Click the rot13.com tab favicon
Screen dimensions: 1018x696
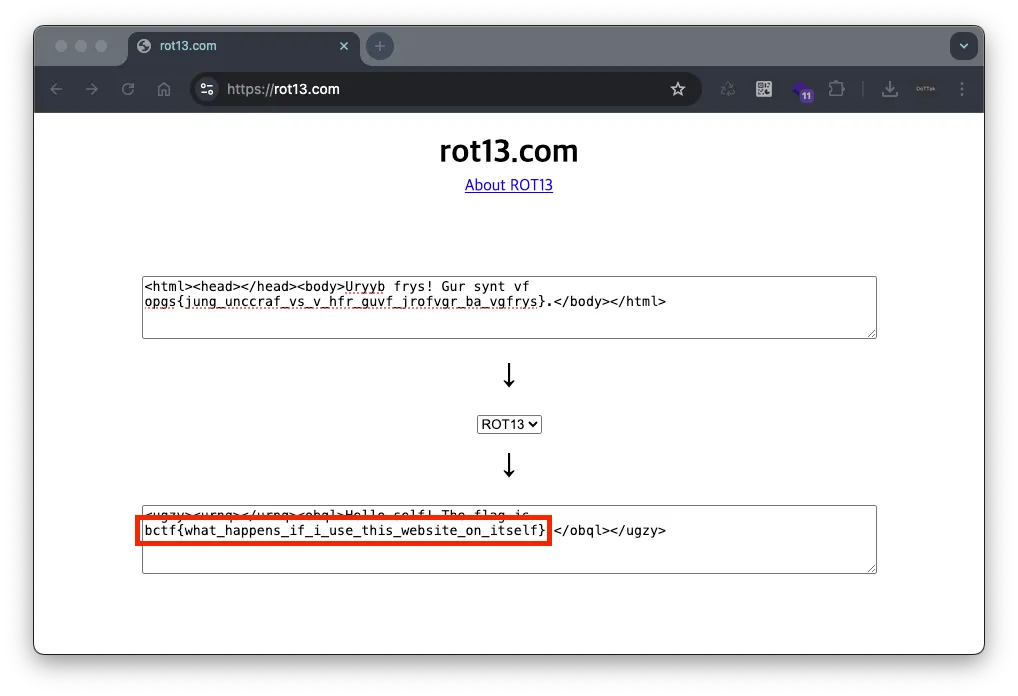(x=144, y=46)
